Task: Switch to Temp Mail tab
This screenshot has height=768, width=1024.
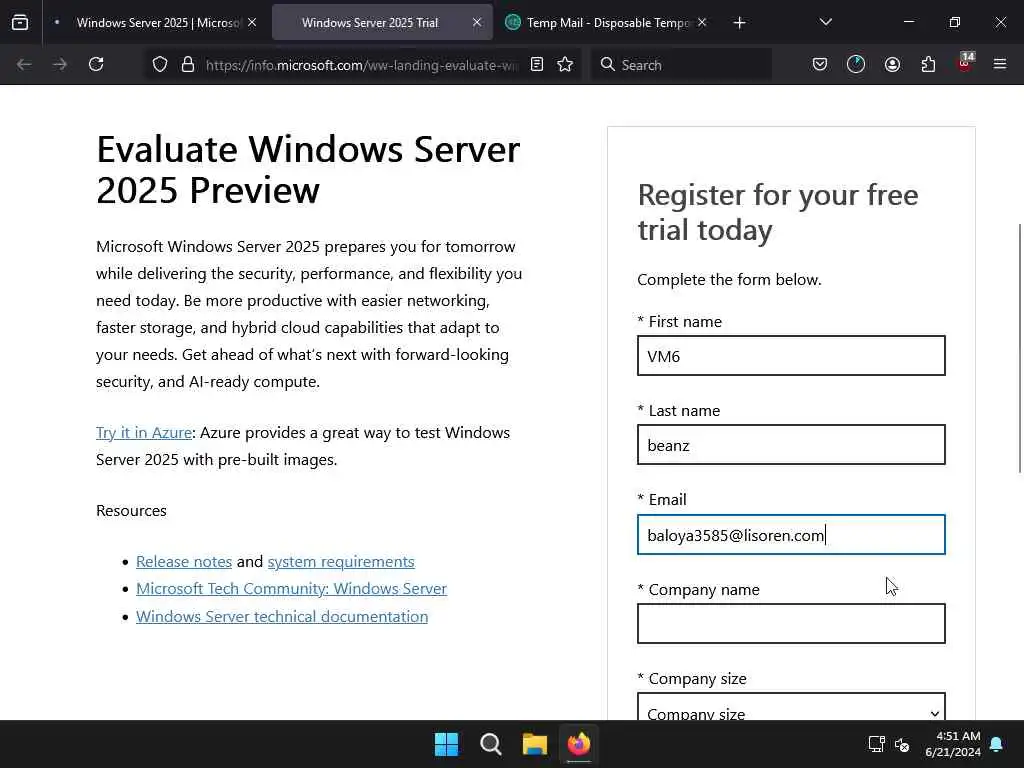Action: coord(607,23)
